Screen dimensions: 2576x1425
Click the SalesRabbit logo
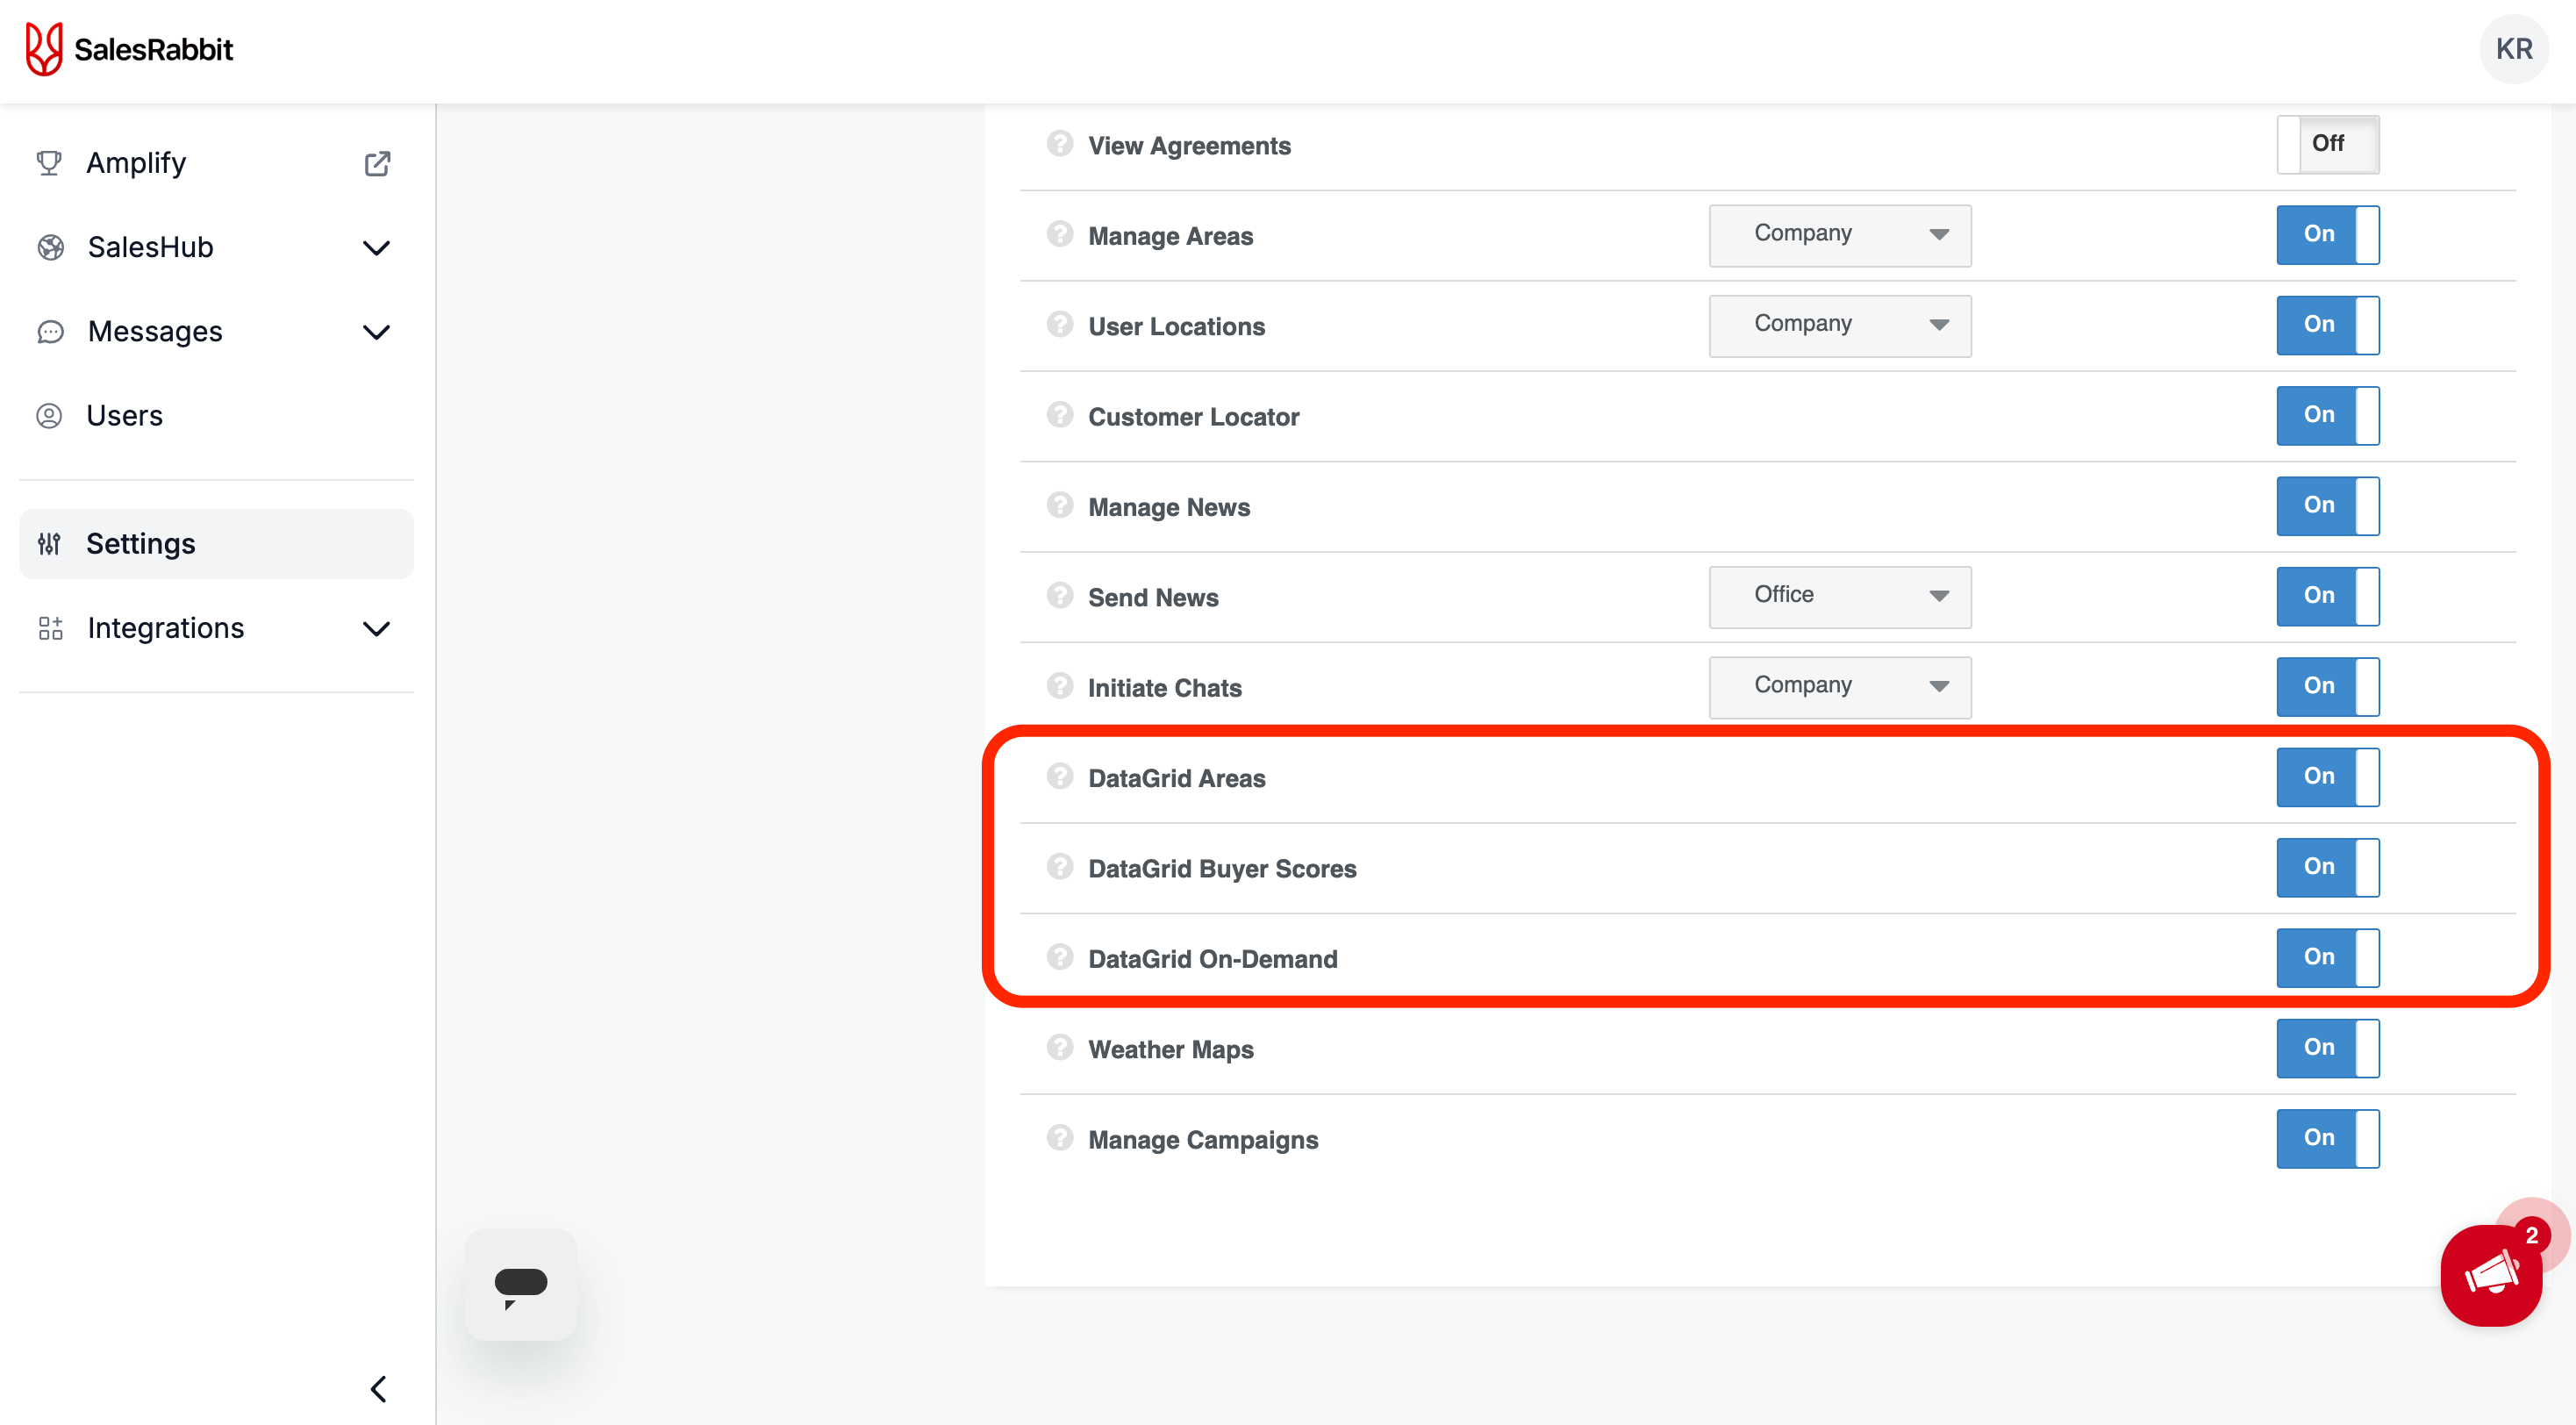(x=129, y=49)
